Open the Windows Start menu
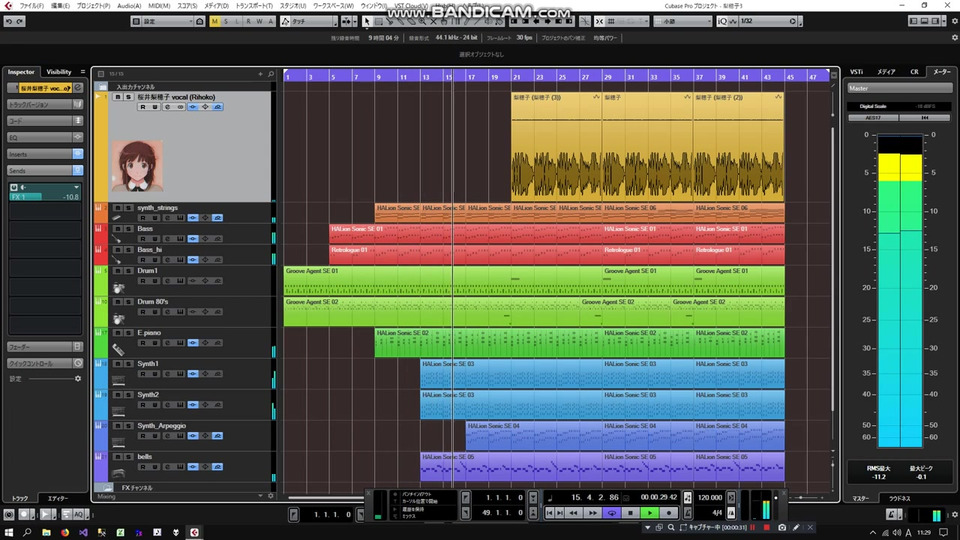Screen dimensions: 960x540 click(x=9, y=533)
